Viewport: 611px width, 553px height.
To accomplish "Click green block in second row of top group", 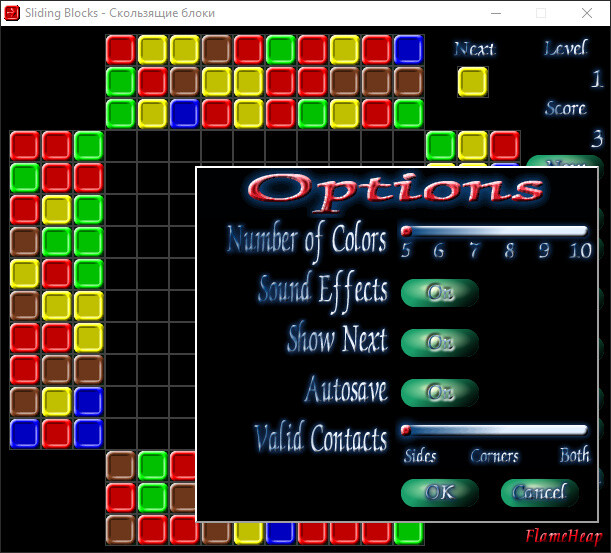I will pyautogui.click(x=120, y=82).
